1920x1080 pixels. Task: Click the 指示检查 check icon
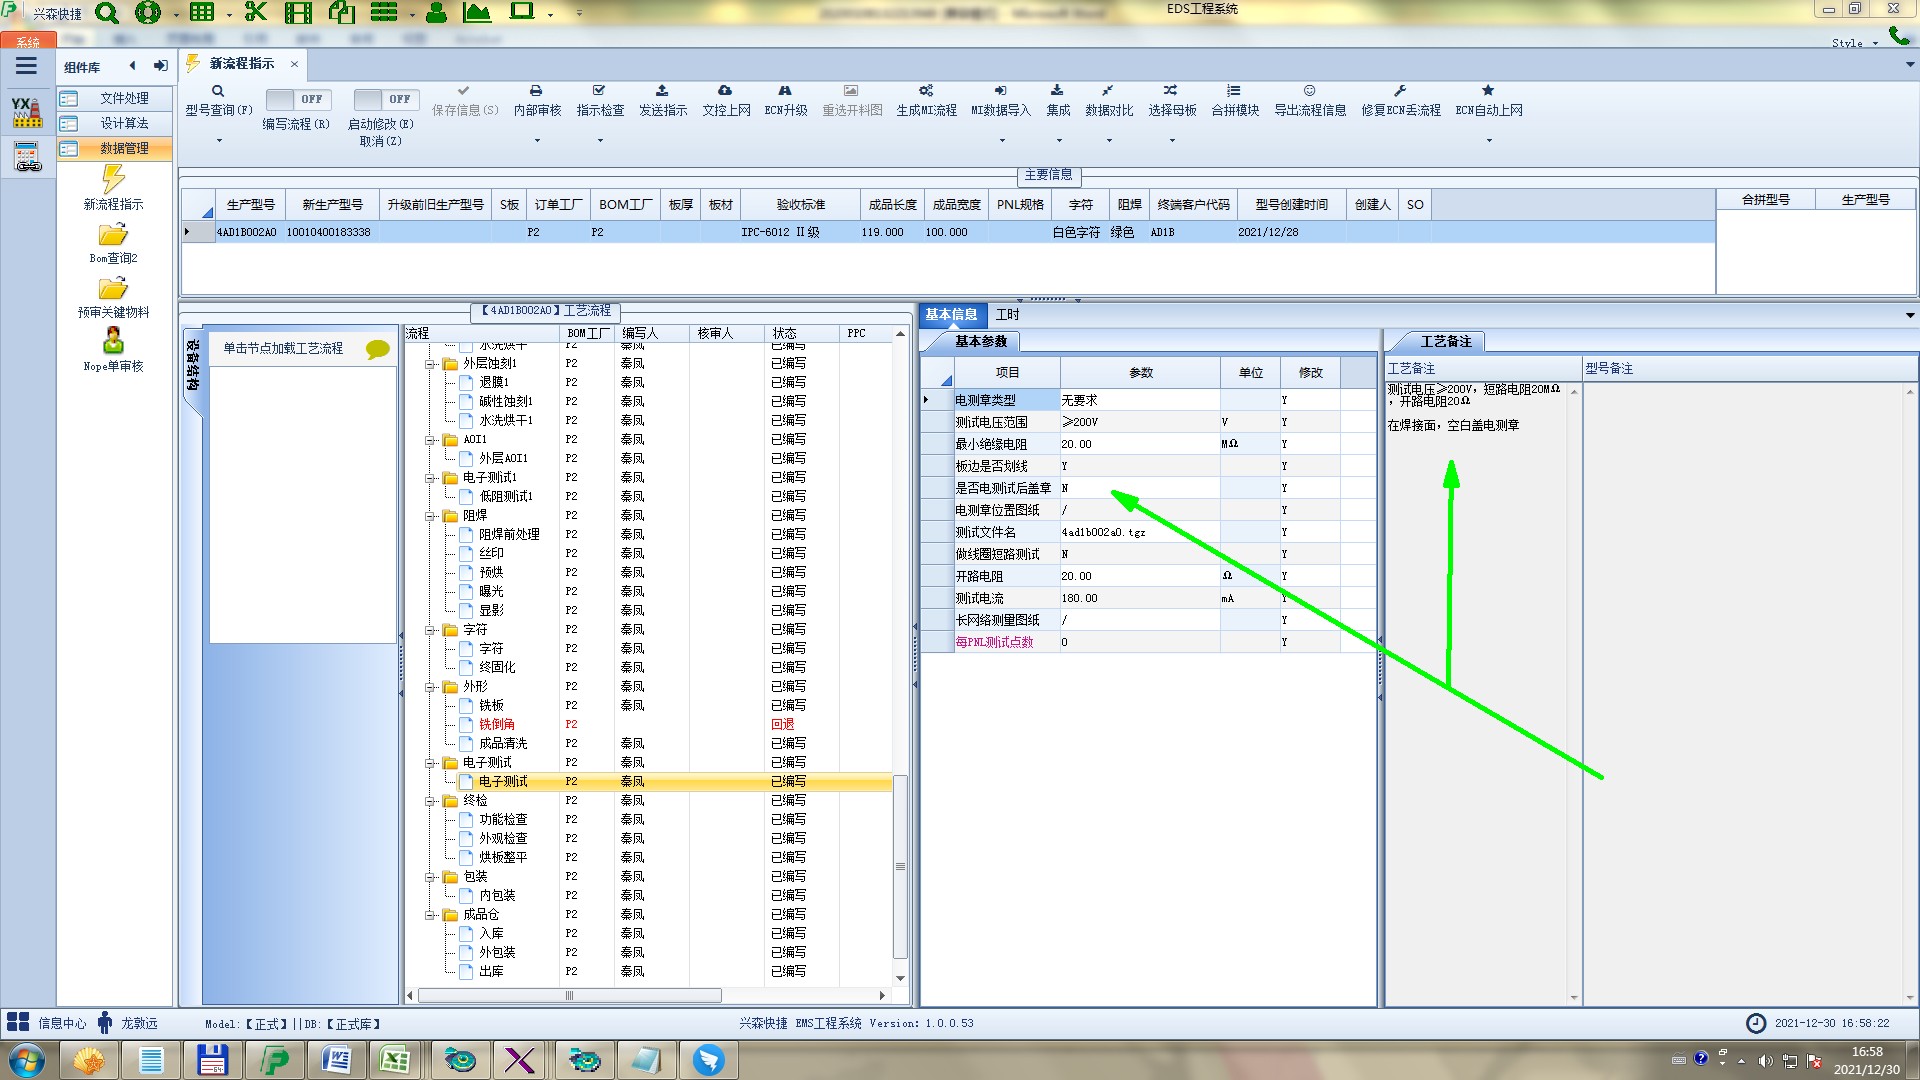click(599, 91)
